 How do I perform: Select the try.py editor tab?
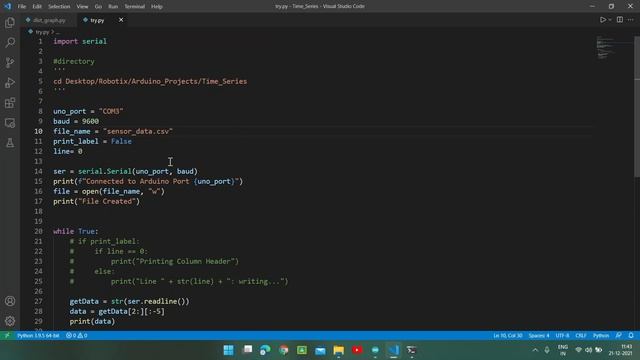point(97,20)
